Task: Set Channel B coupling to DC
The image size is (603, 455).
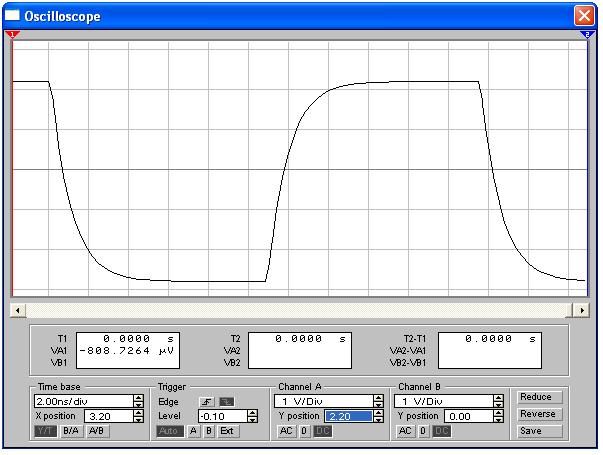Action: [441, 431]
